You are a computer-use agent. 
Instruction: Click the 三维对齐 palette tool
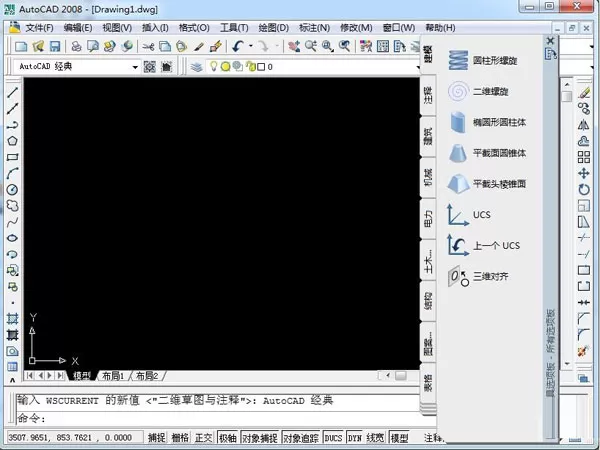pos(478,276)
